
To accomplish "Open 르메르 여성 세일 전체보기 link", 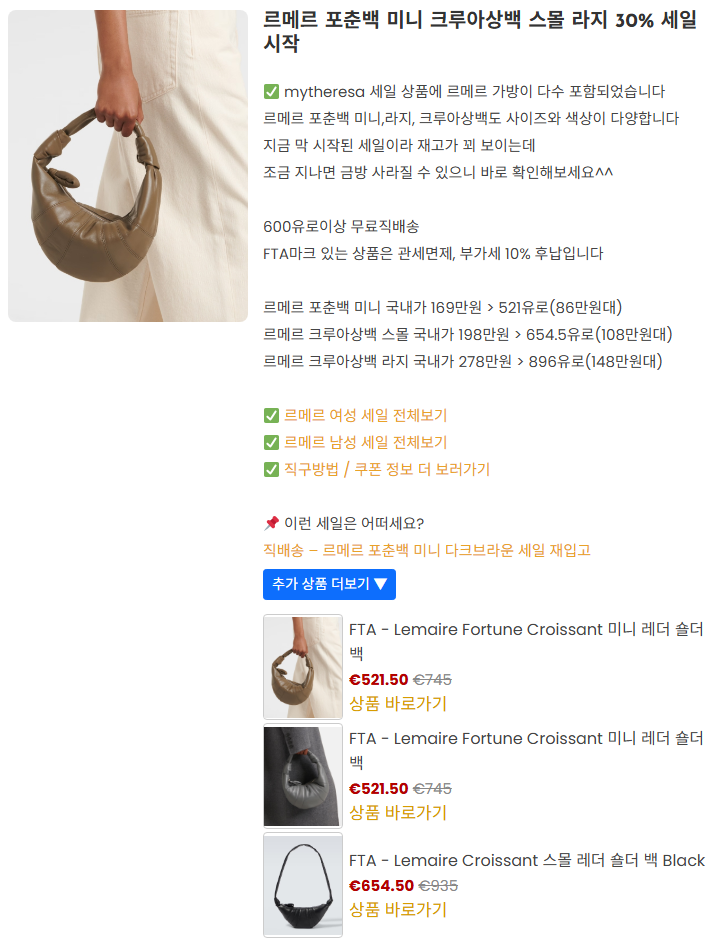I will pyautogui.click(x=365, y=415).
